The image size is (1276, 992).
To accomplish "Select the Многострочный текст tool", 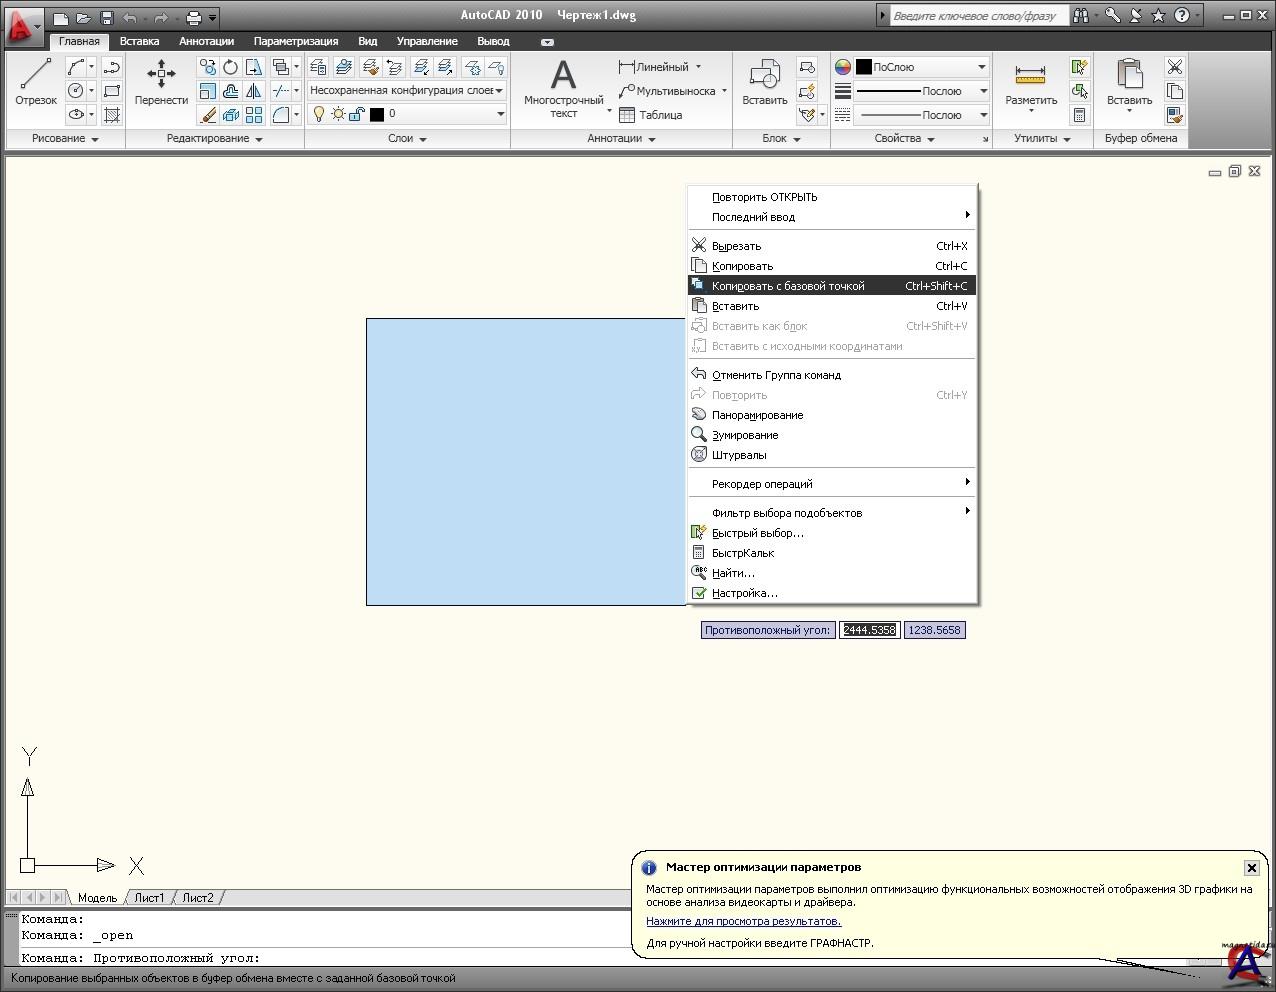I will tap(564, 88).
